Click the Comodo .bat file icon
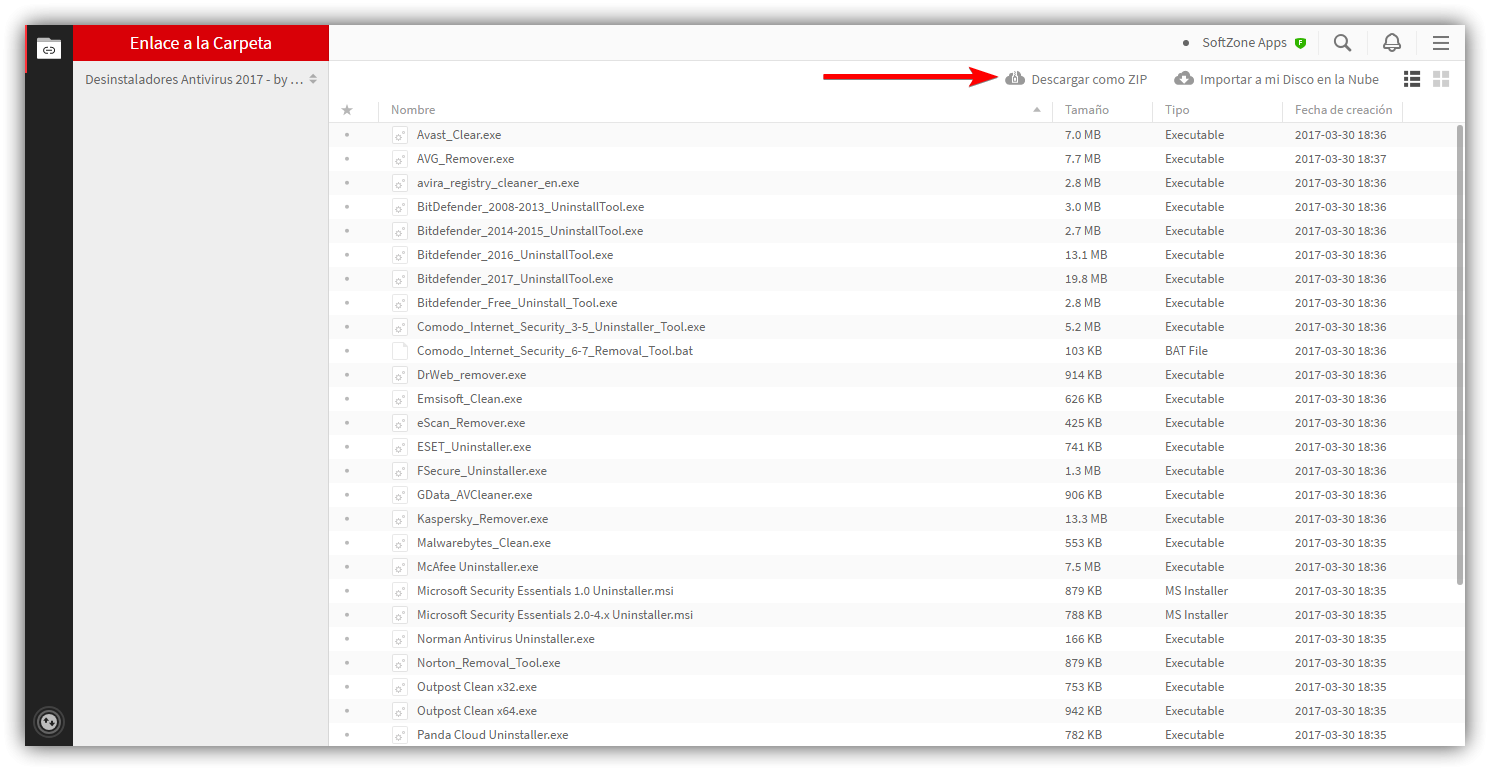The height and width of the screenshot is (771, 1490). pyautogui.click(x=400, y=351)
